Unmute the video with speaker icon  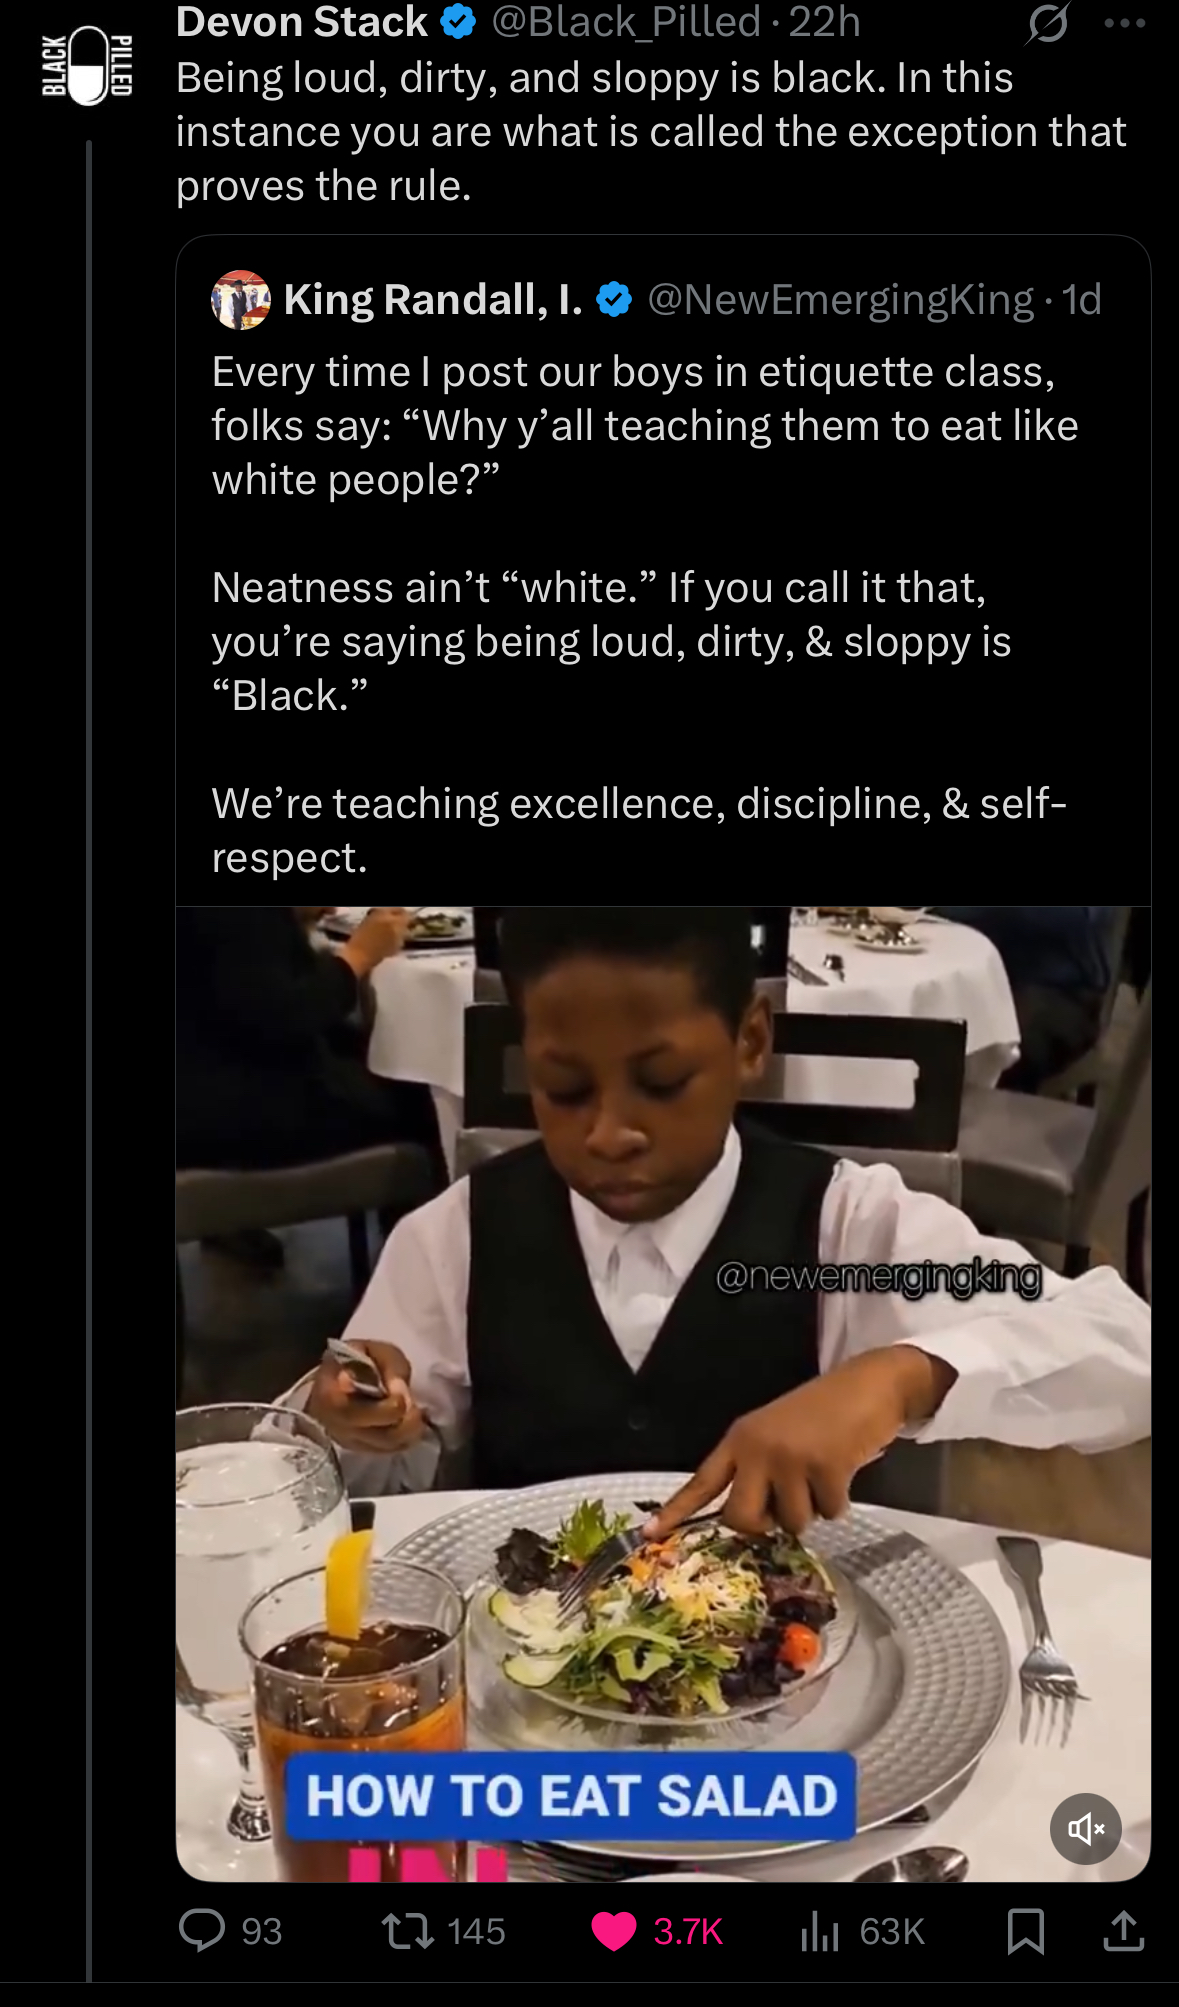[x=1086, y=1829]
